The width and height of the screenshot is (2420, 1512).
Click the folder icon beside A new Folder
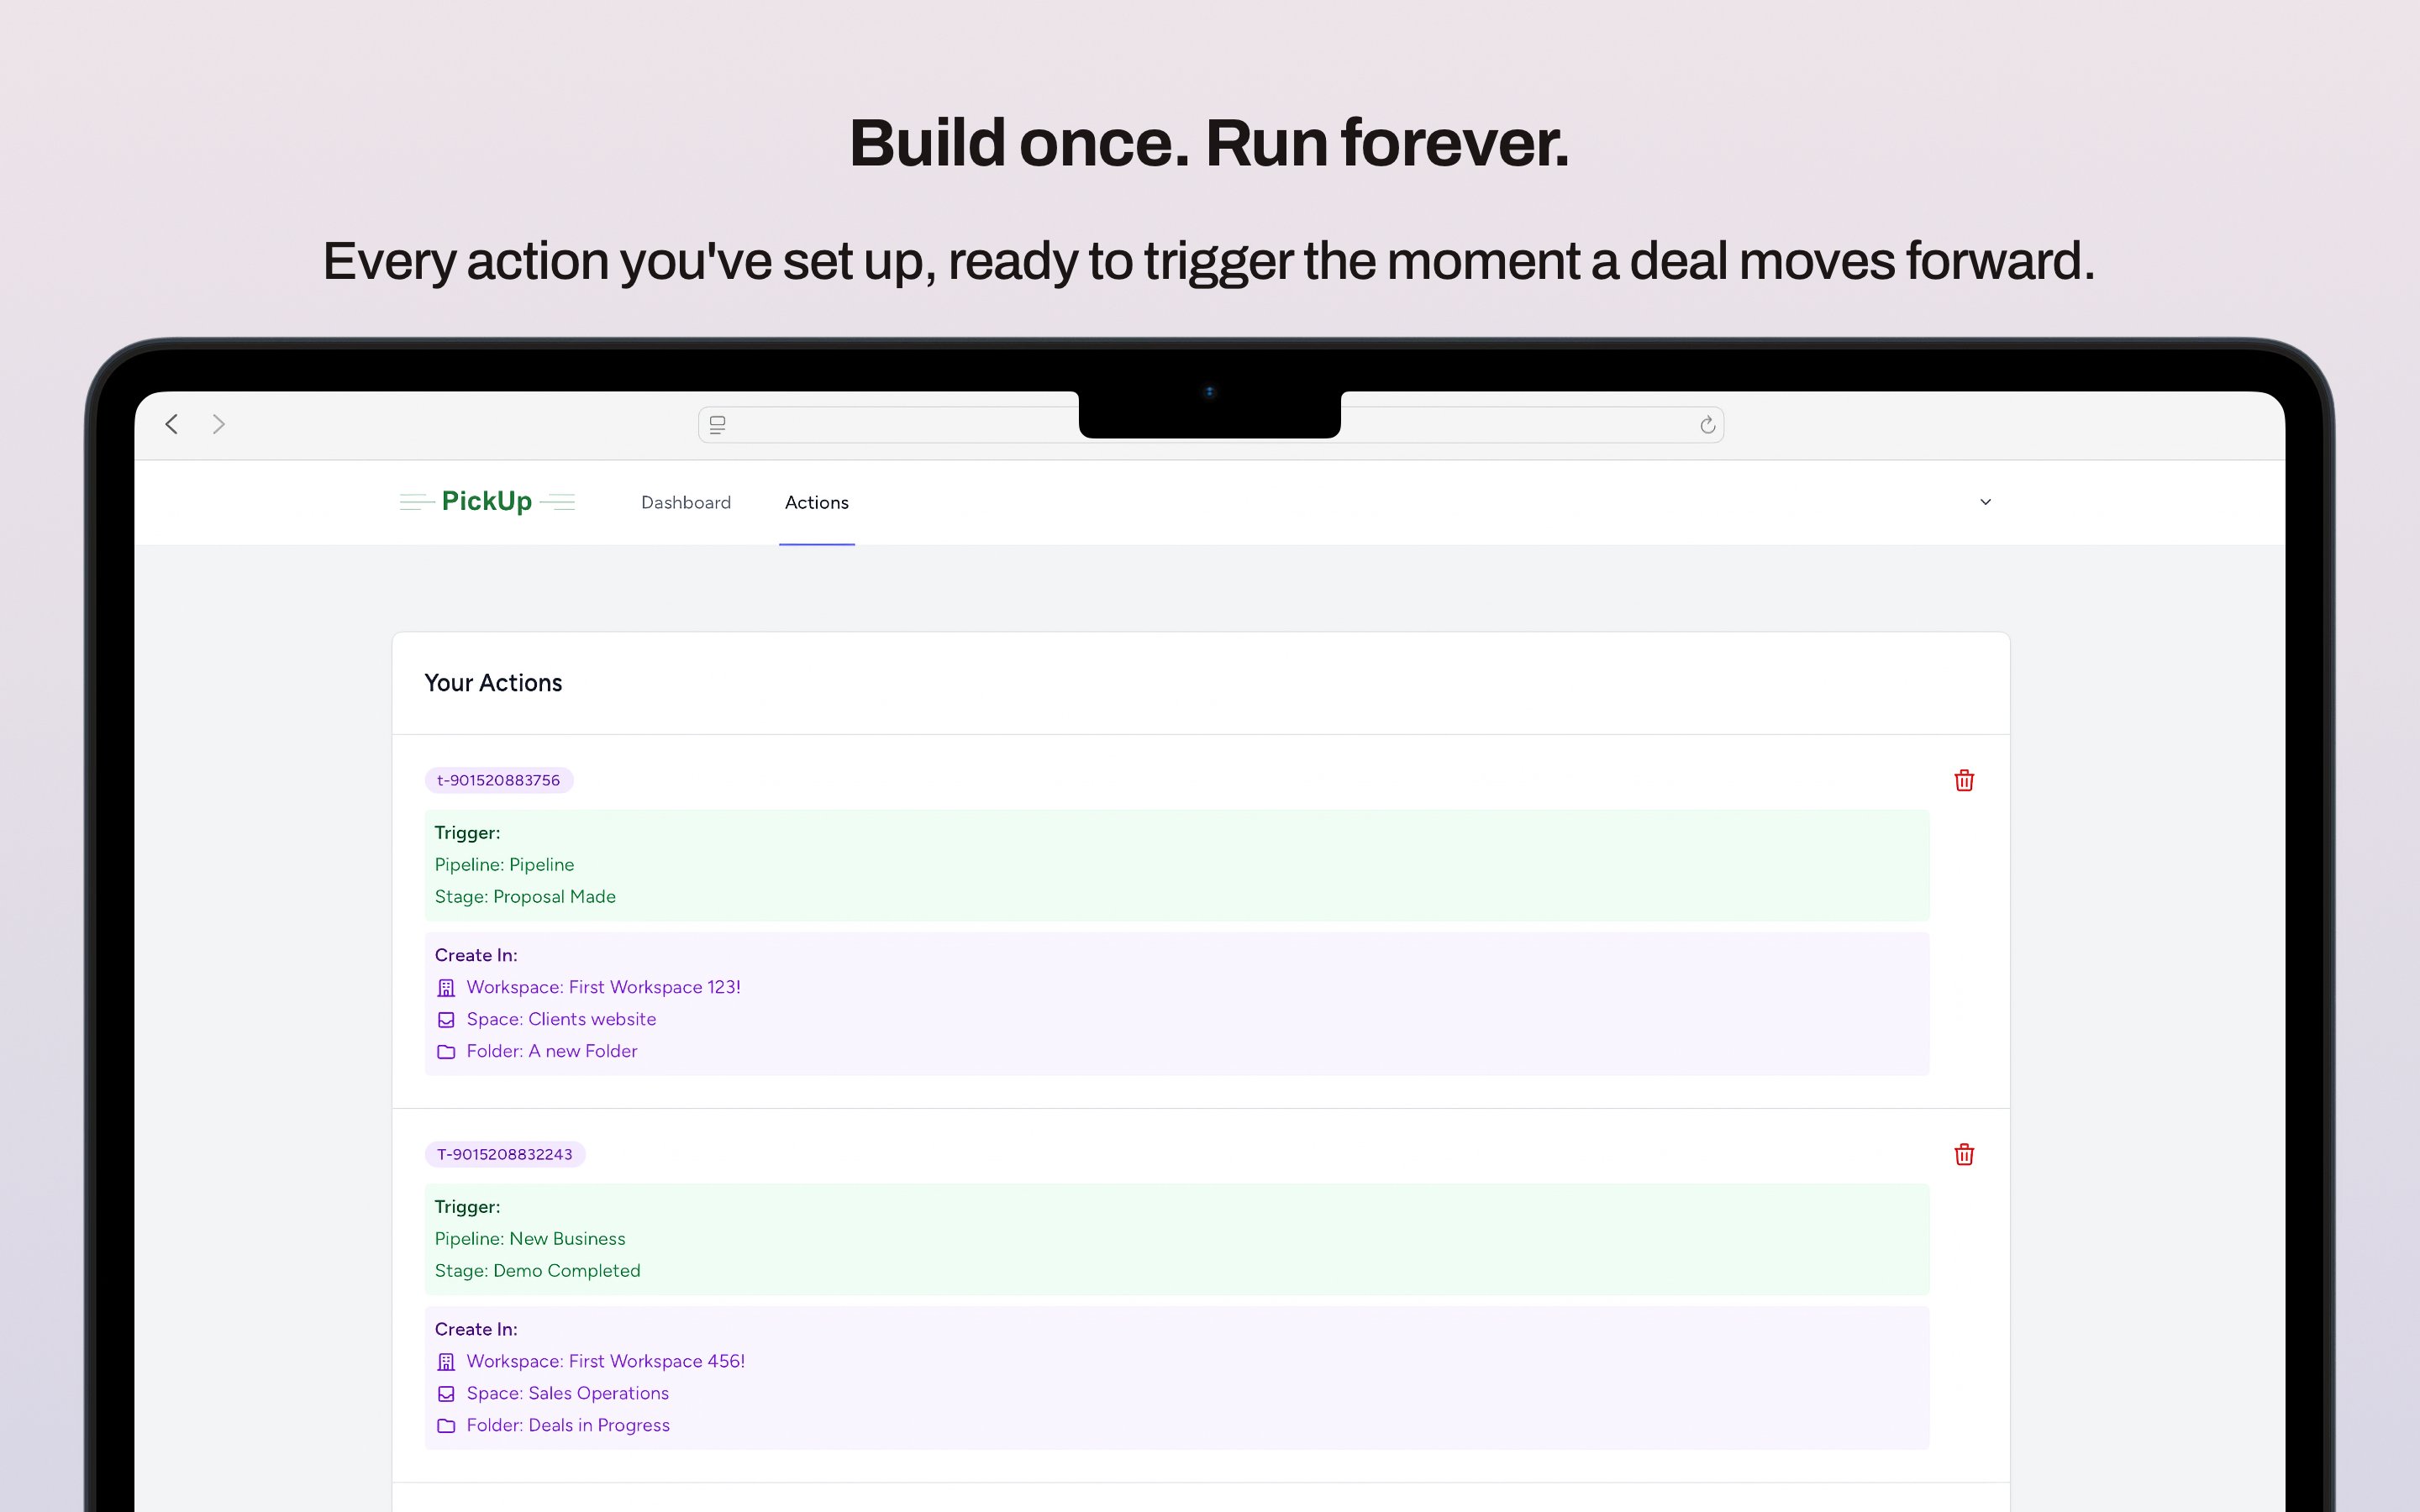(x=446, y=1052)
